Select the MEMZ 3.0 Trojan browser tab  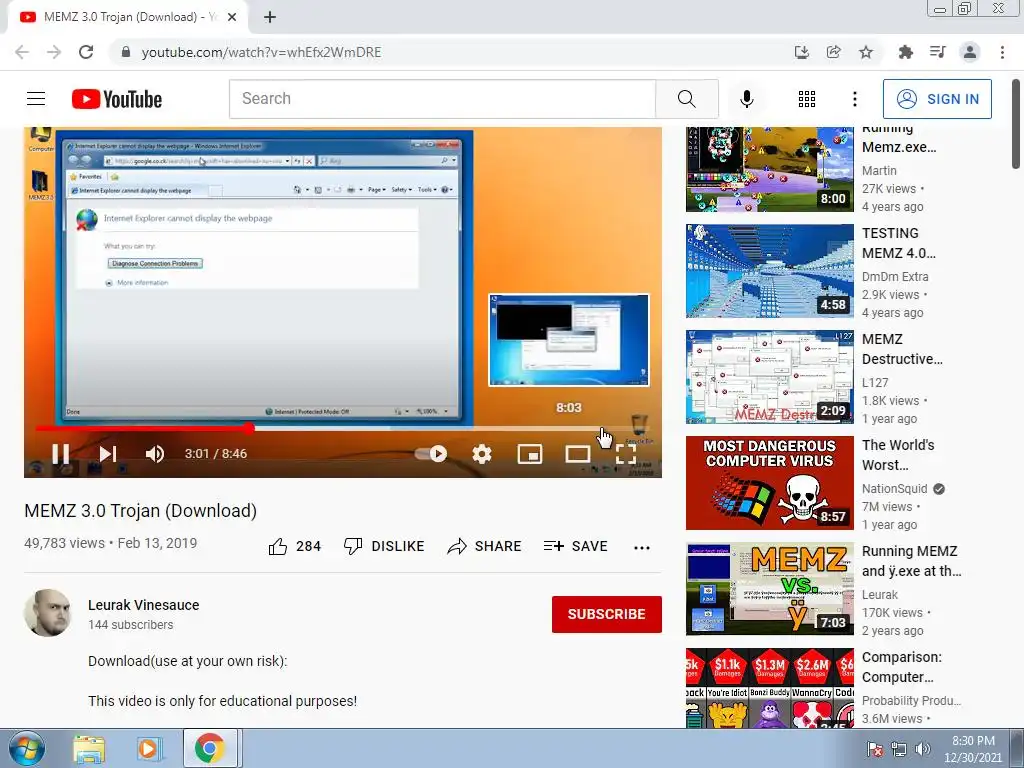point(127,17)
